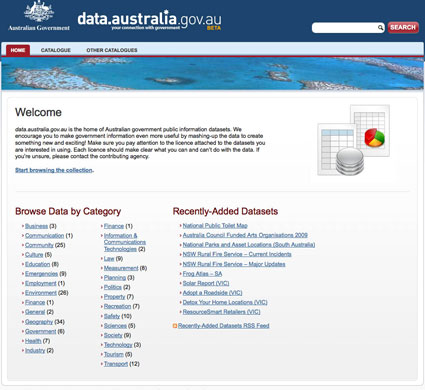Screen dimensions: 425x390
Task: Click the spreadsheet and database illustration
Action: click(354, 140)
